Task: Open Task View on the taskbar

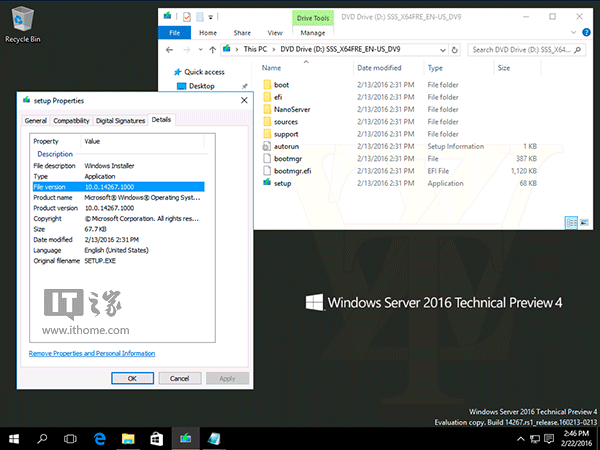Action: 70,439
